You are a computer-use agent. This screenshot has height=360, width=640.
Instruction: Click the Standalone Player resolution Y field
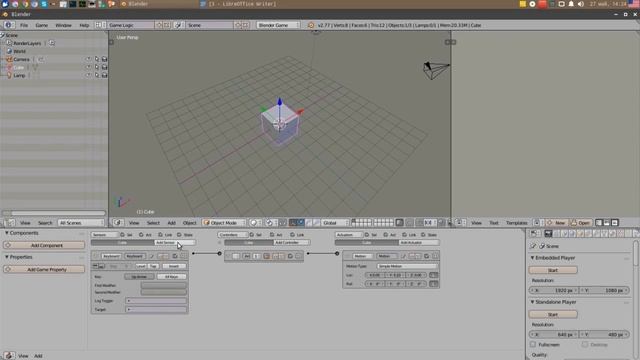click(604, 334)
